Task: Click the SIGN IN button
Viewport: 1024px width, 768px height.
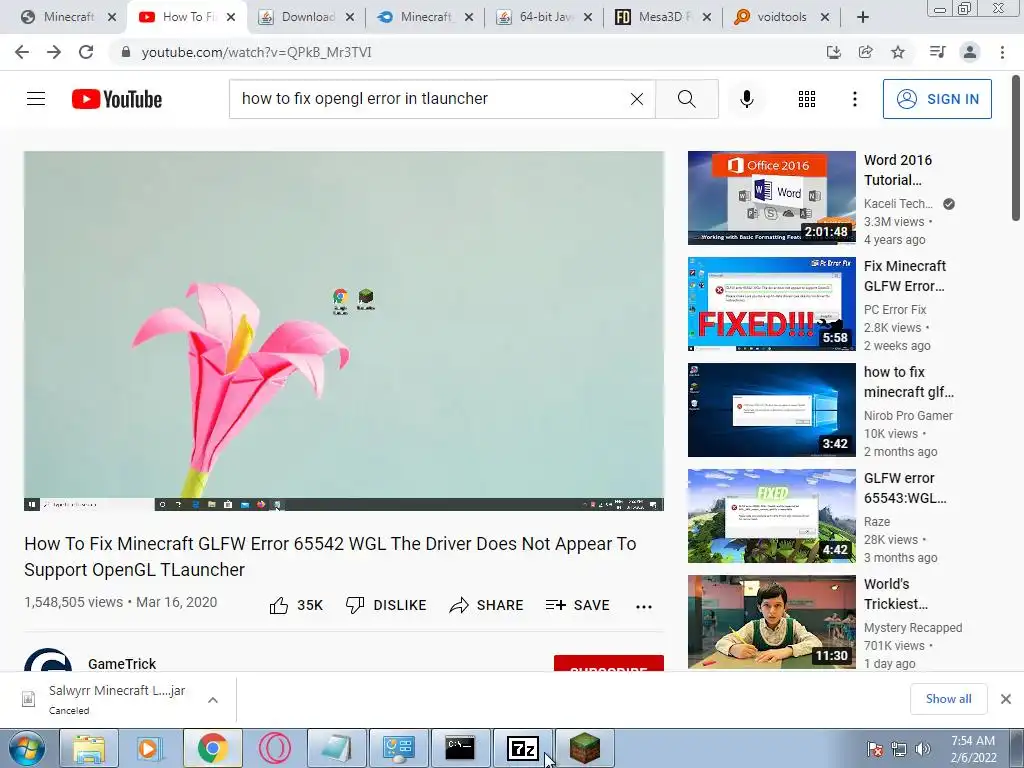Action: coord(937,99)
